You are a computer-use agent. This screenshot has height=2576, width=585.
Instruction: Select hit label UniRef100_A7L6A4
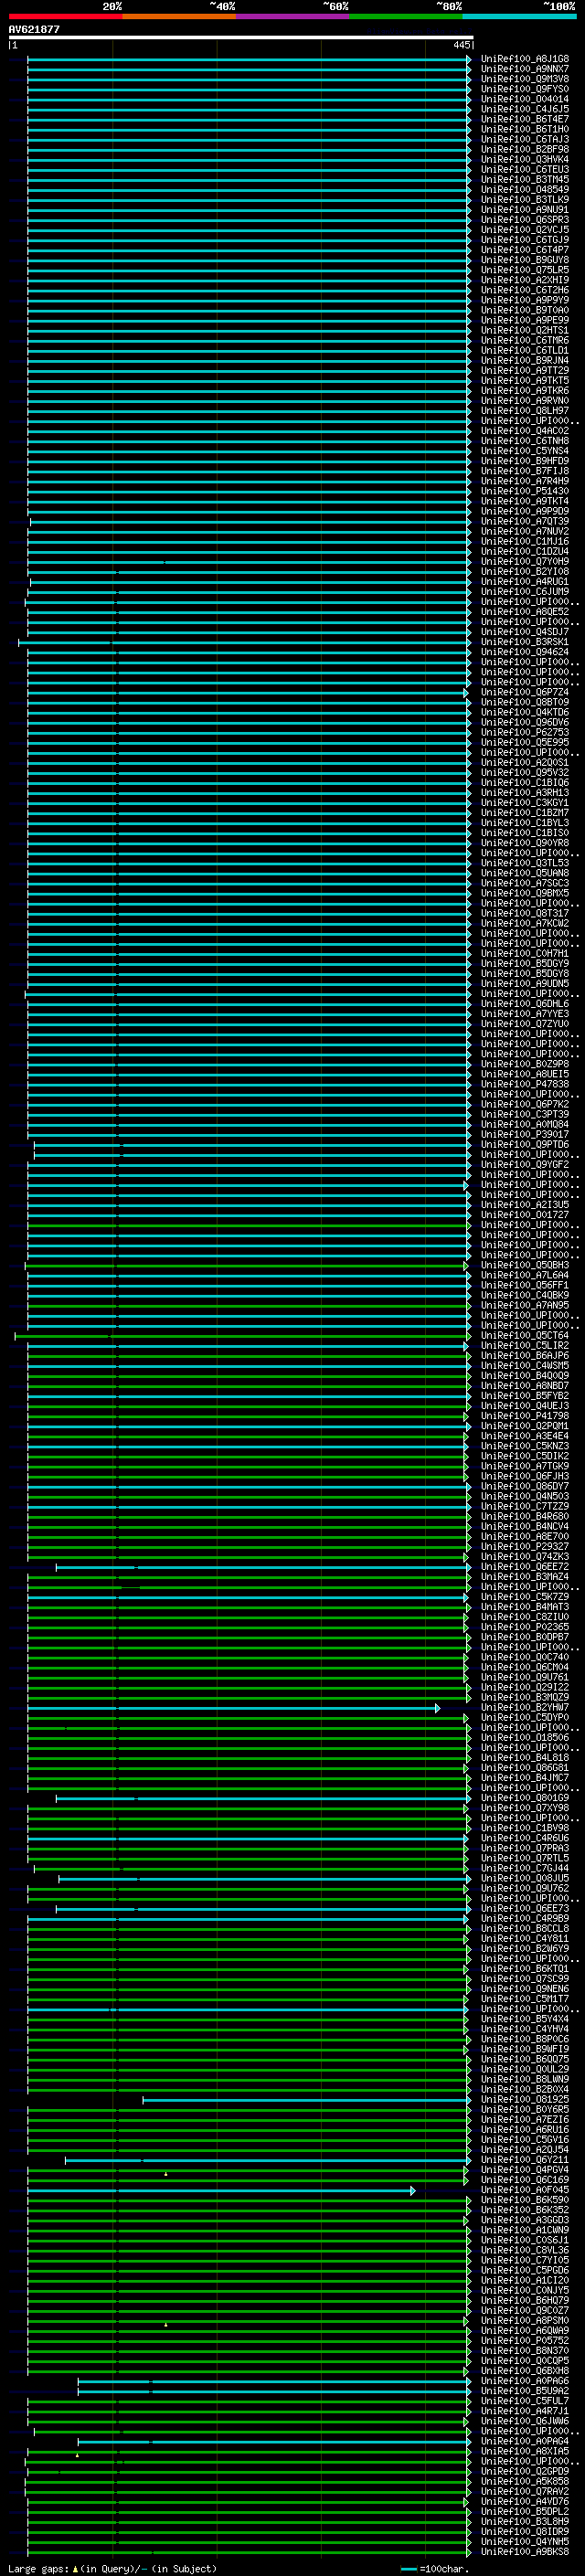coord(525,1275)
